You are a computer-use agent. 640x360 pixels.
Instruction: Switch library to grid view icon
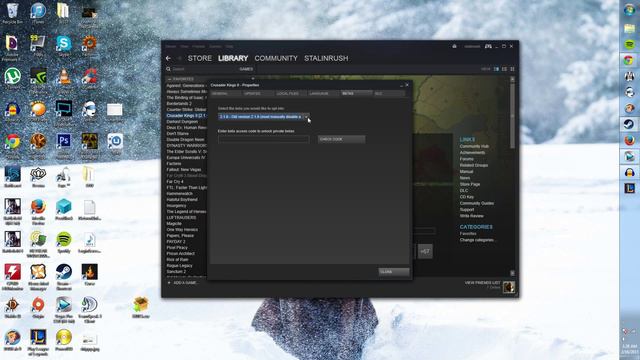point(512,69)
